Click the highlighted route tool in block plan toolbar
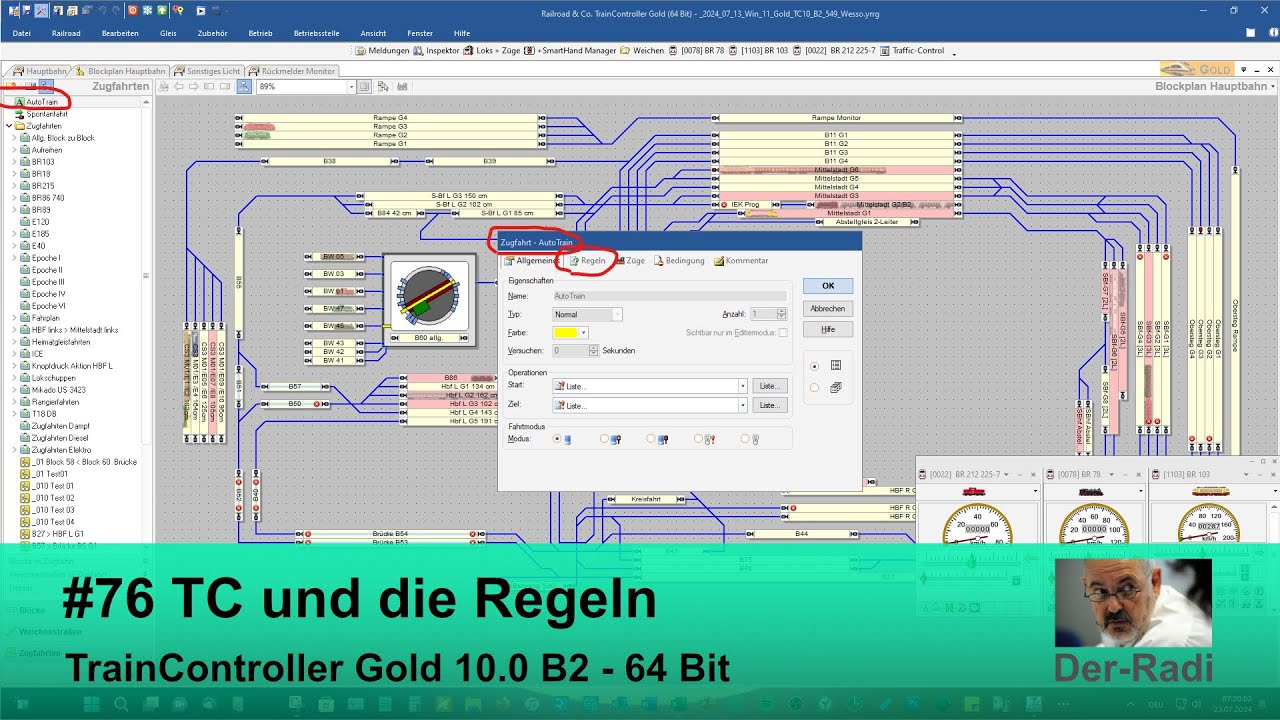Image resolution: width=1280 pixels, height=720 pixels. (x=244, y=87)
